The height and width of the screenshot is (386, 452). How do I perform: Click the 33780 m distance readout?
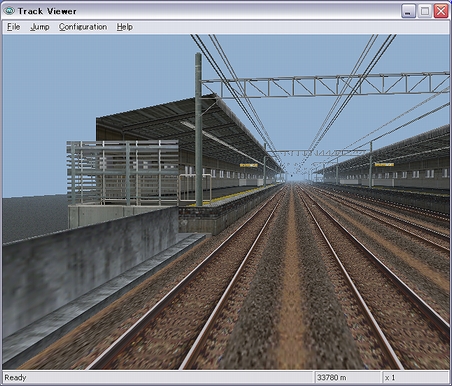332,378
